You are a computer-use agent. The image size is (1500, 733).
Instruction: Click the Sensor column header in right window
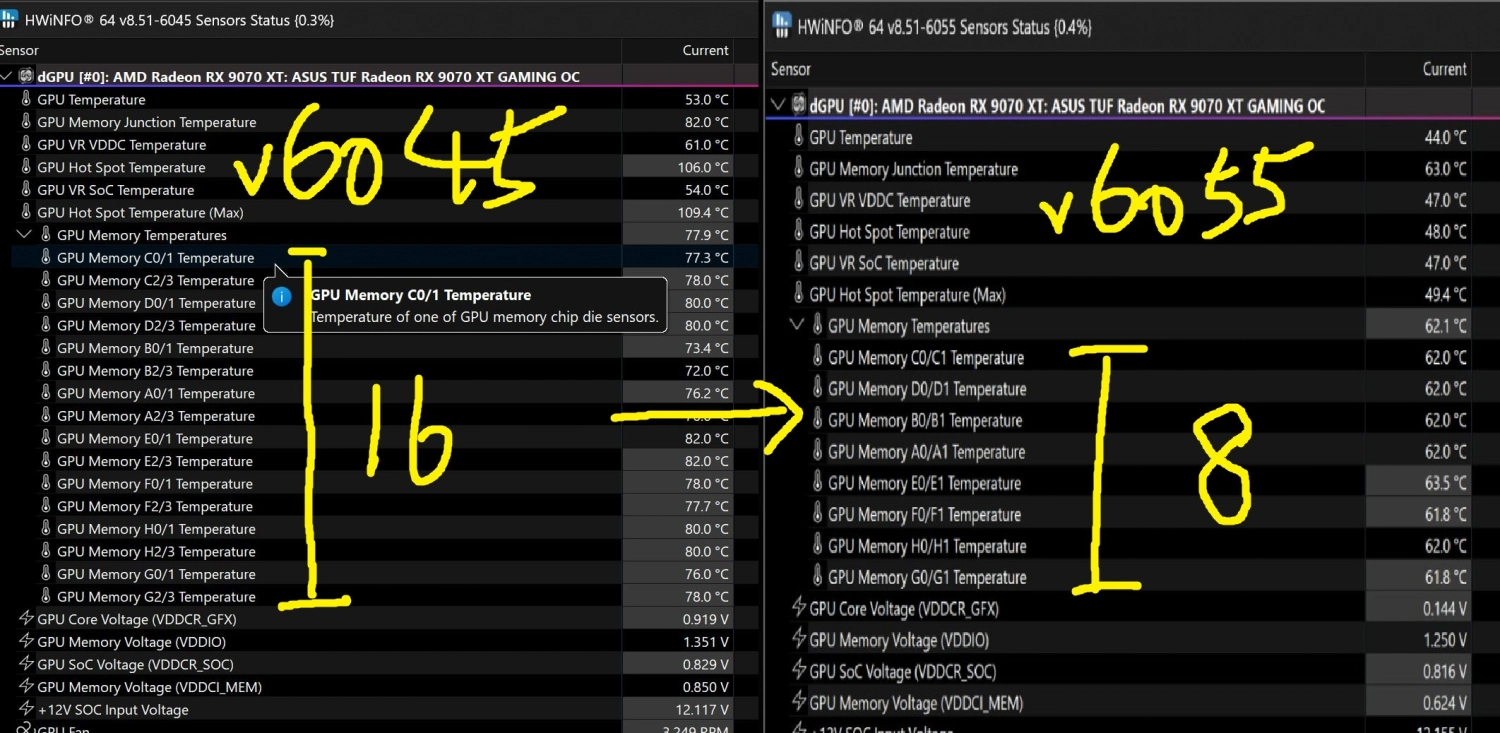[x=790, y=69]
